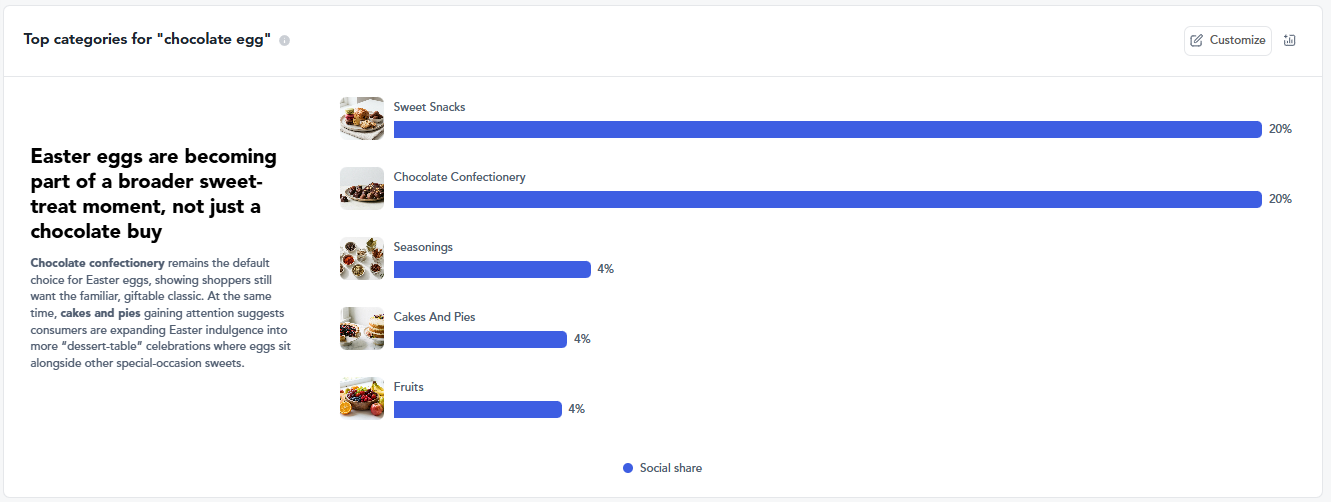1331x502 pixels.
Task: Click the Seasonings thumbnail image
Action: pyautogui.click(x=362, y=258)
